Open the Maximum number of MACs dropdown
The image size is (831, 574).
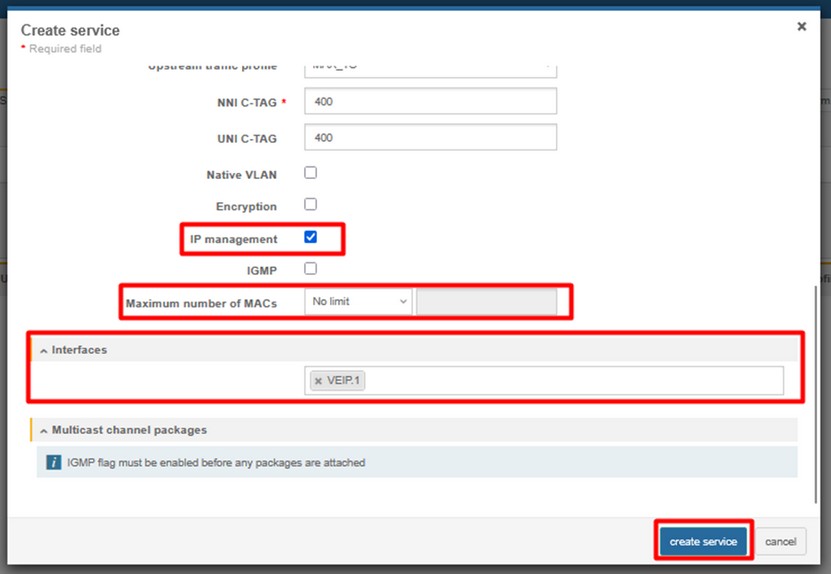(x=358, y=302)
